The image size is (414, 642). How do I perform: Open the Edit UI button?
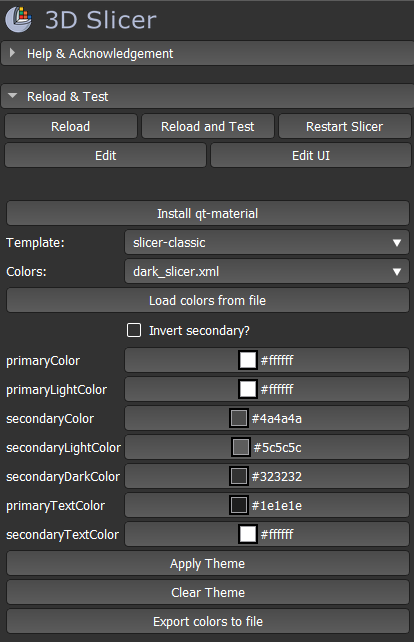coord(311,156)
